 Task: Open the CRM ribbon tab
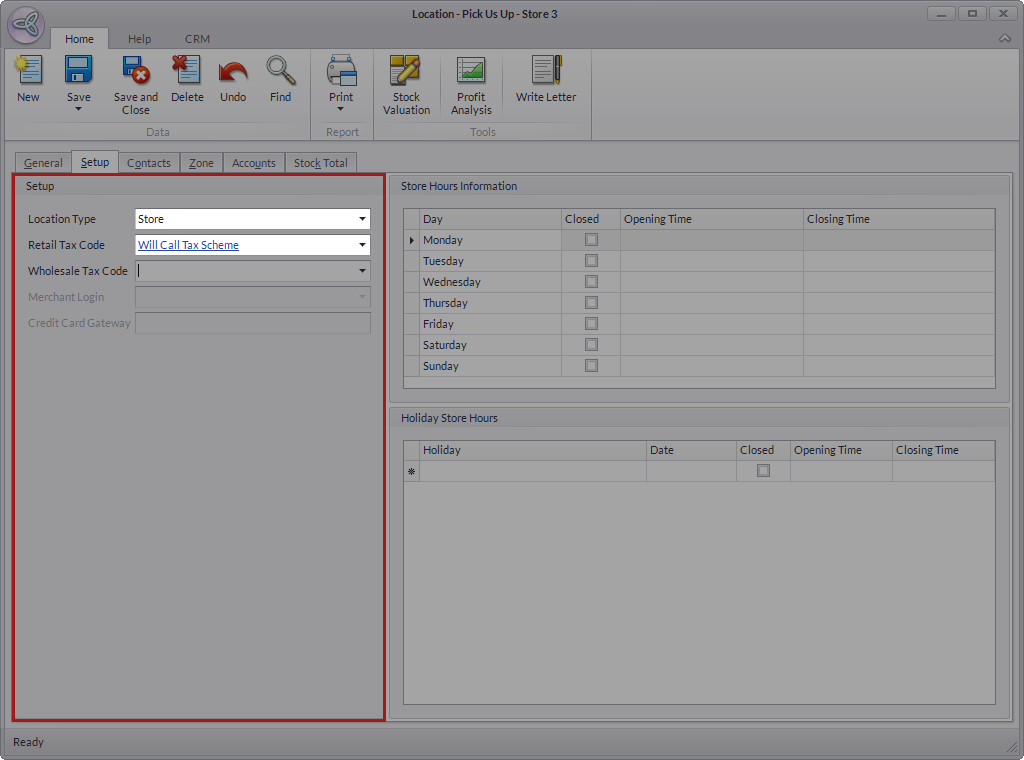[197, 39]
